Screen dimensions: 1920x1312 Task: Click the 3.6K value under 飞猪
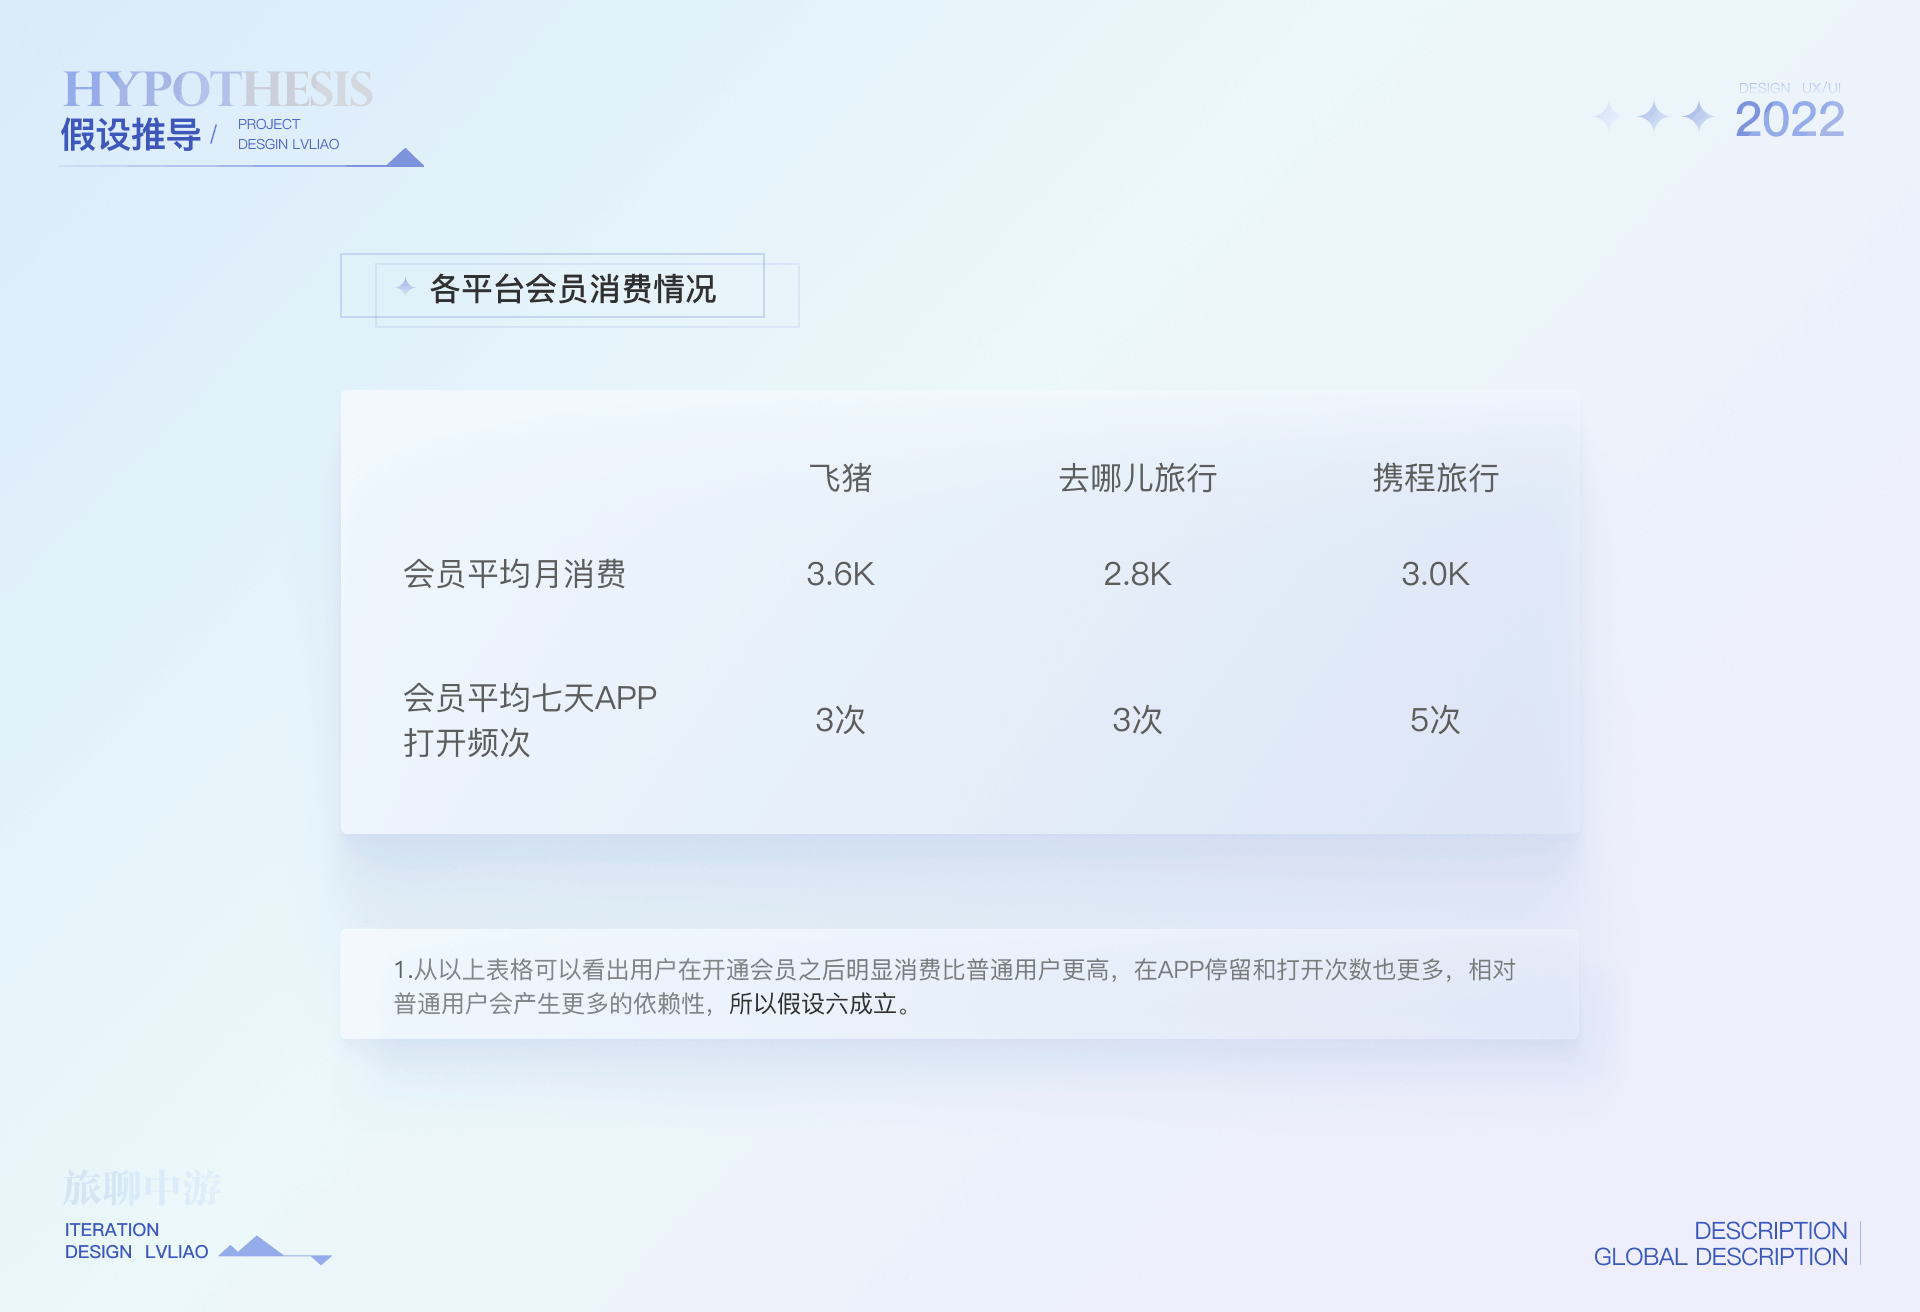click(840, 574)
